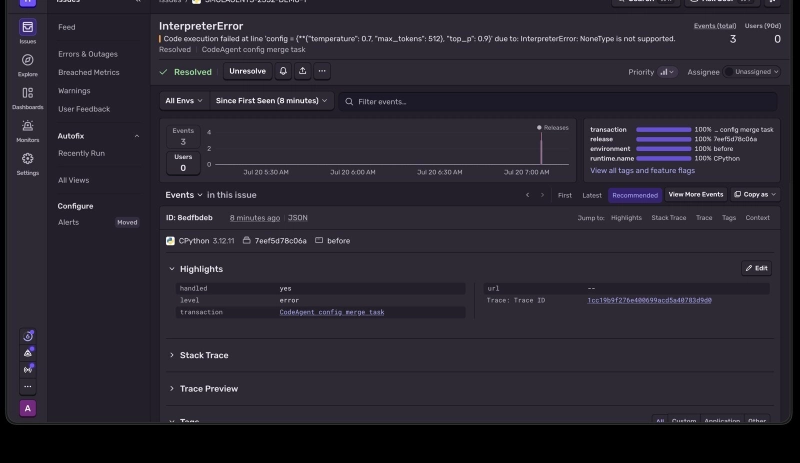Open the three-dot more actions button
800x463 pixels.
pyautogui.click(x=322, y=71)
